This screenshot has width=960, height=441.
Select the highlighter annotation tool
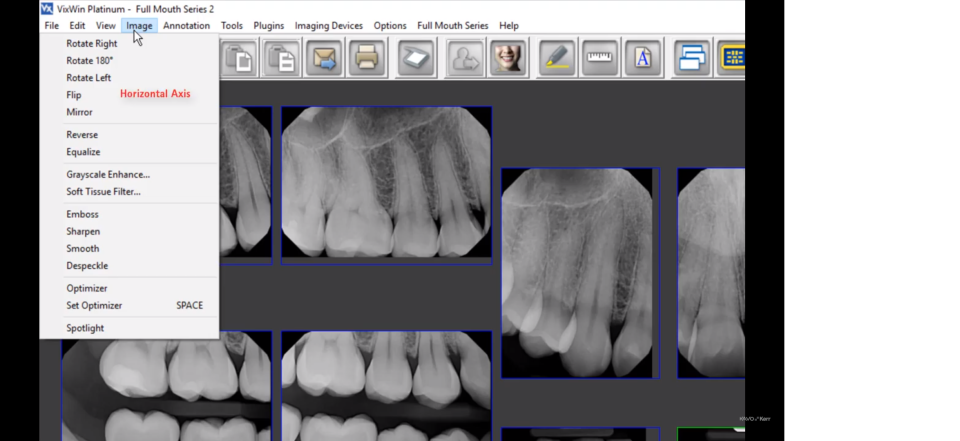coord(557,59)
